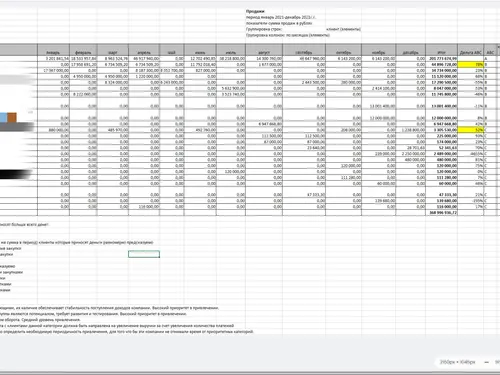Screen dimensions: 500x375
Task: Select the 2 443 500,00 cell in сентябрь
Action: [x=304, y=82]
